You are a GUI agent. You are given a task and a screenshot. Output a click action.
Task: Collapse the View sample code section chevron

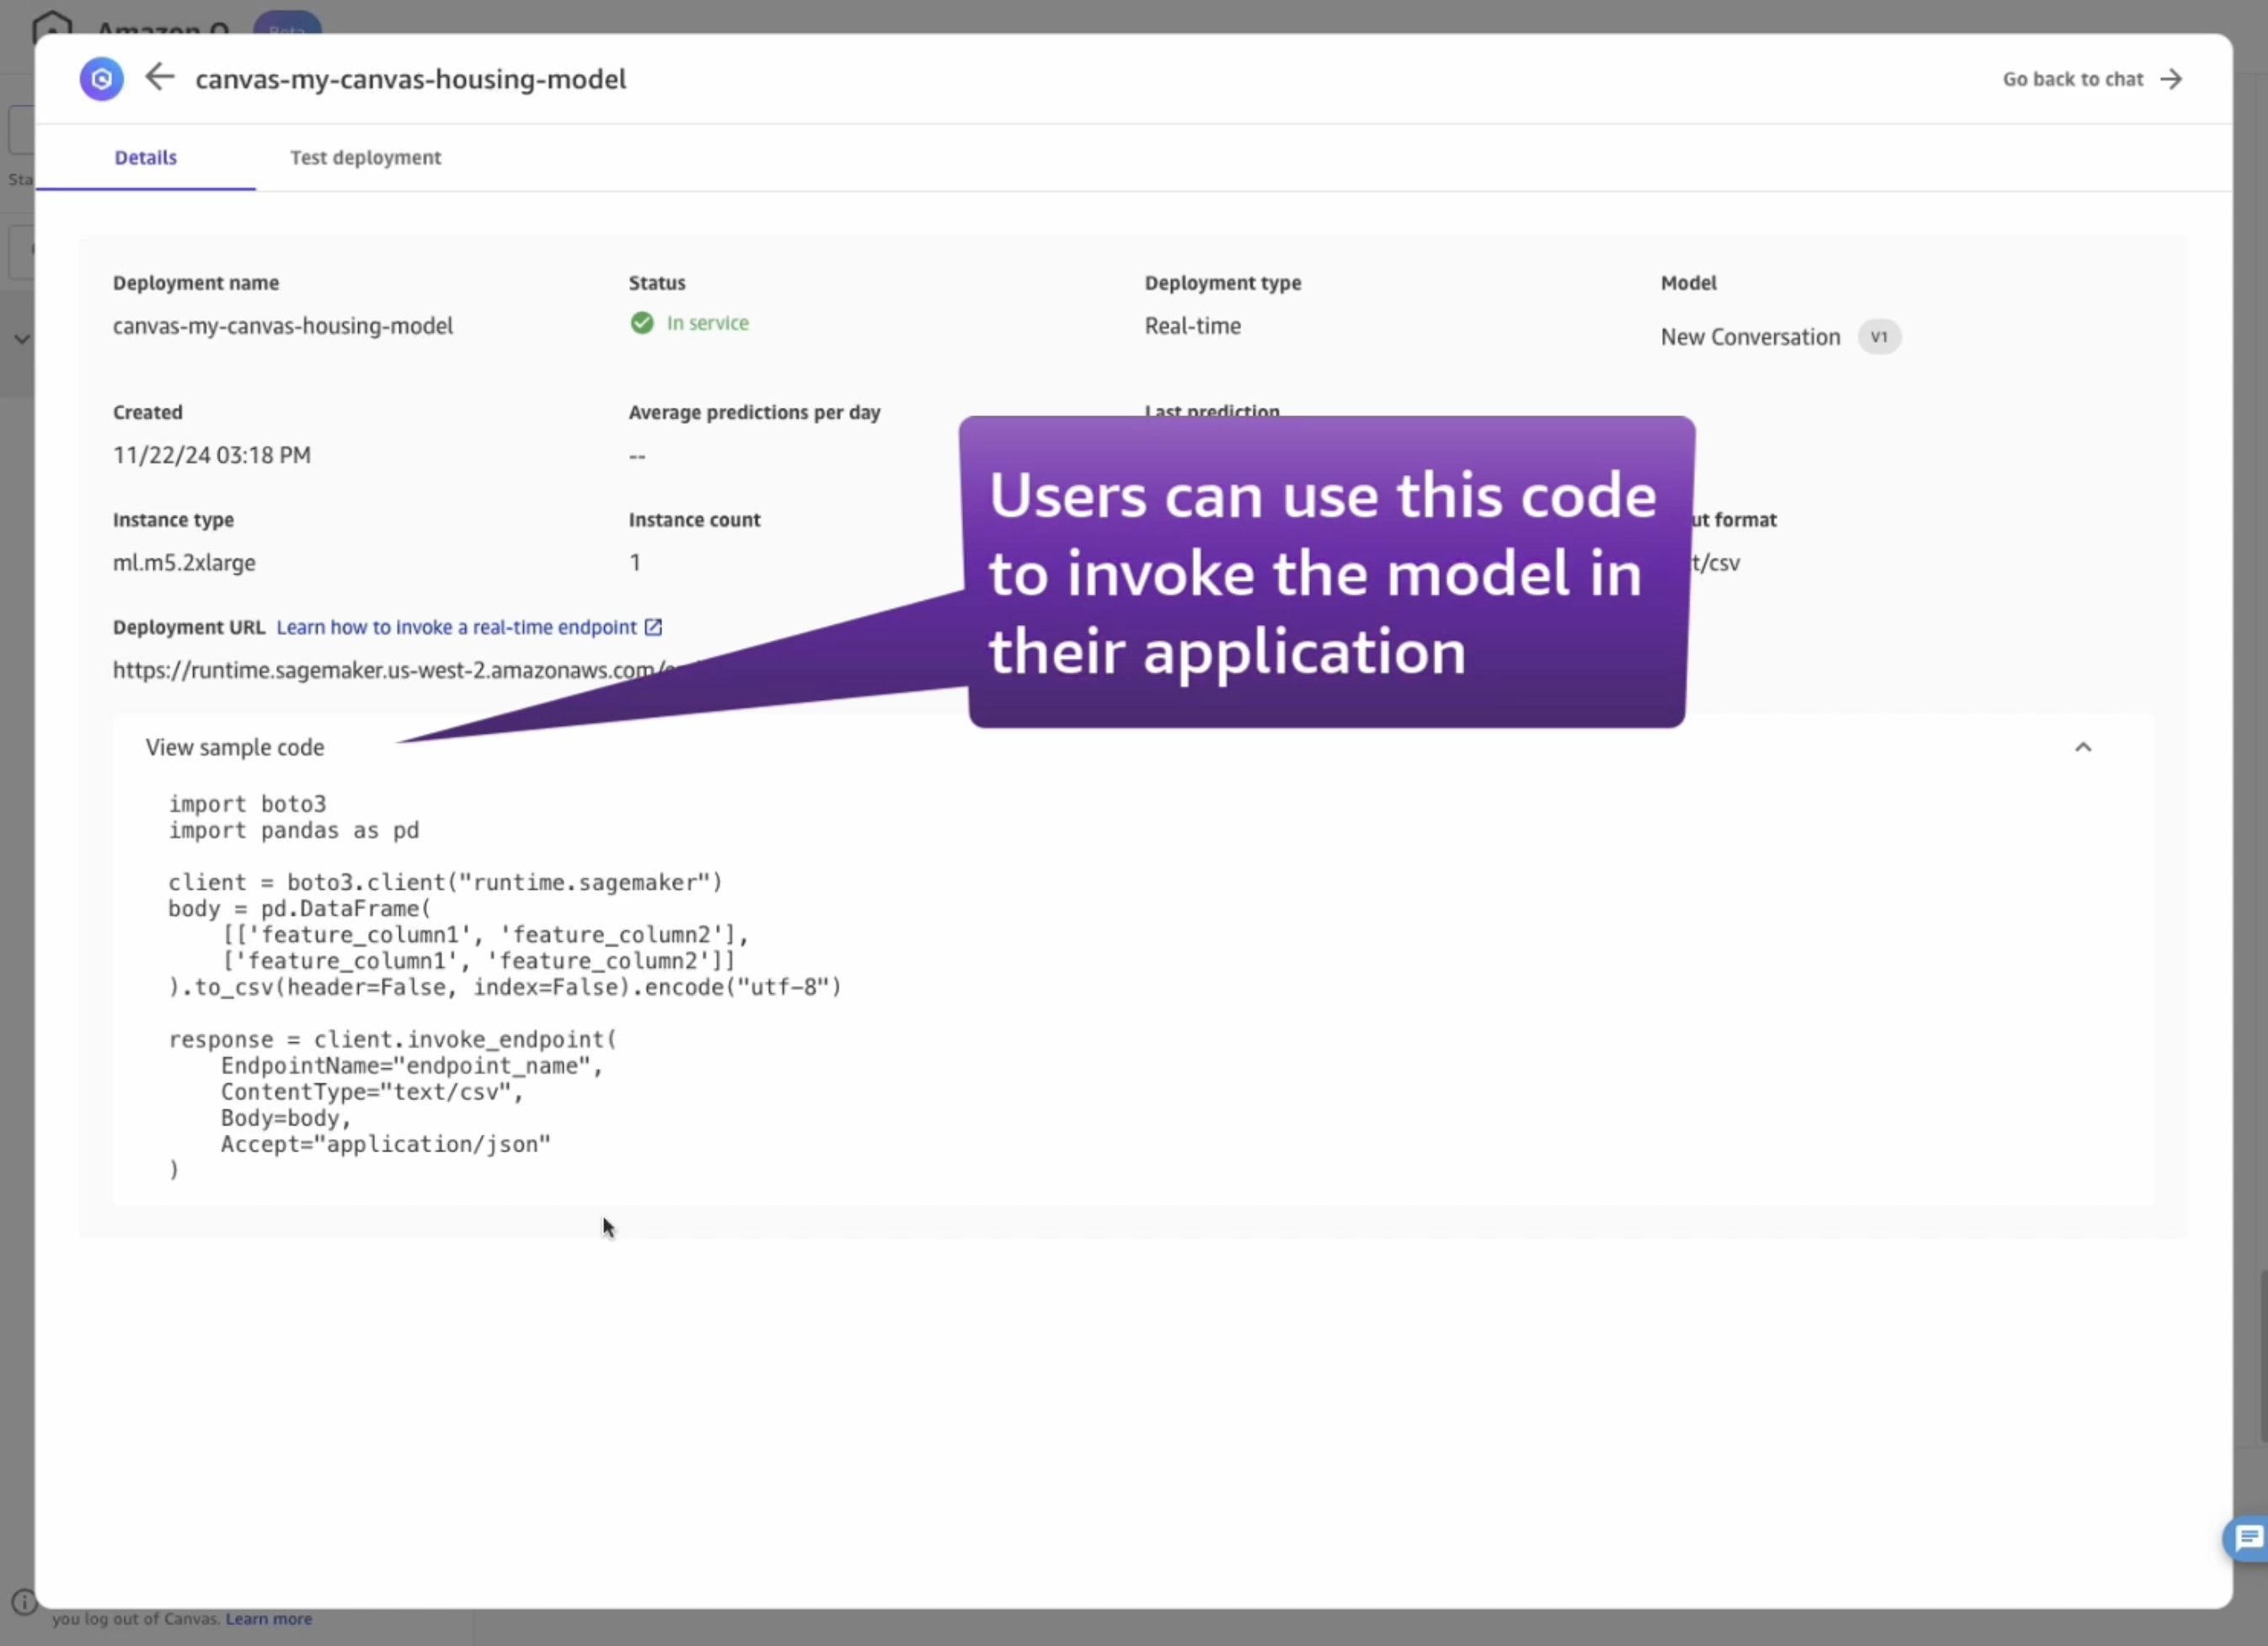point(2083,747)
